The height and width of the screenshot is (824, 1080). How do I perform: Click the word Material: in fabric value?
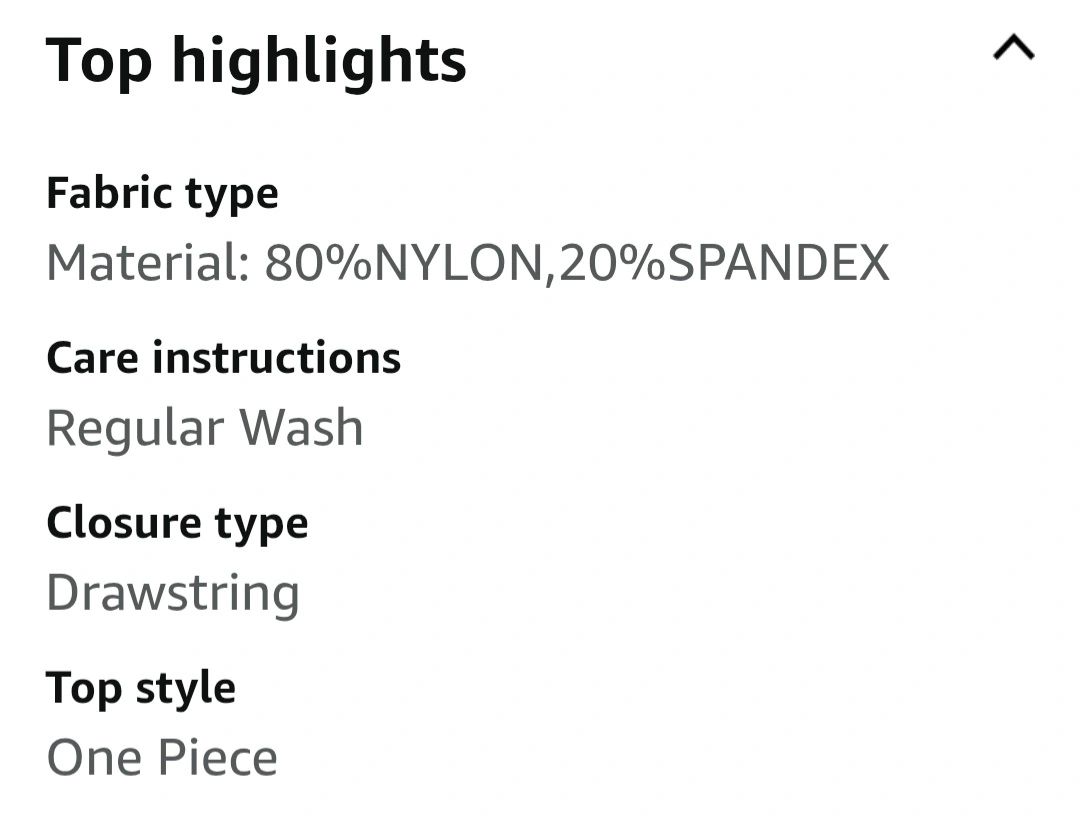pyautogui.click(x=148, y=262)
